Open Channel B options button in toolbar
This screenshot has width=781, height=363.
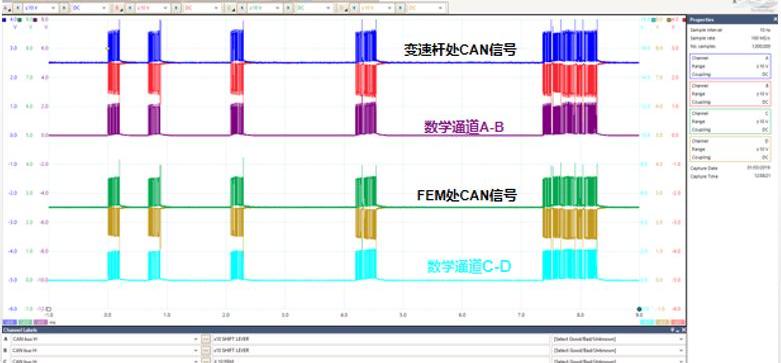click(x=118, y=8)
